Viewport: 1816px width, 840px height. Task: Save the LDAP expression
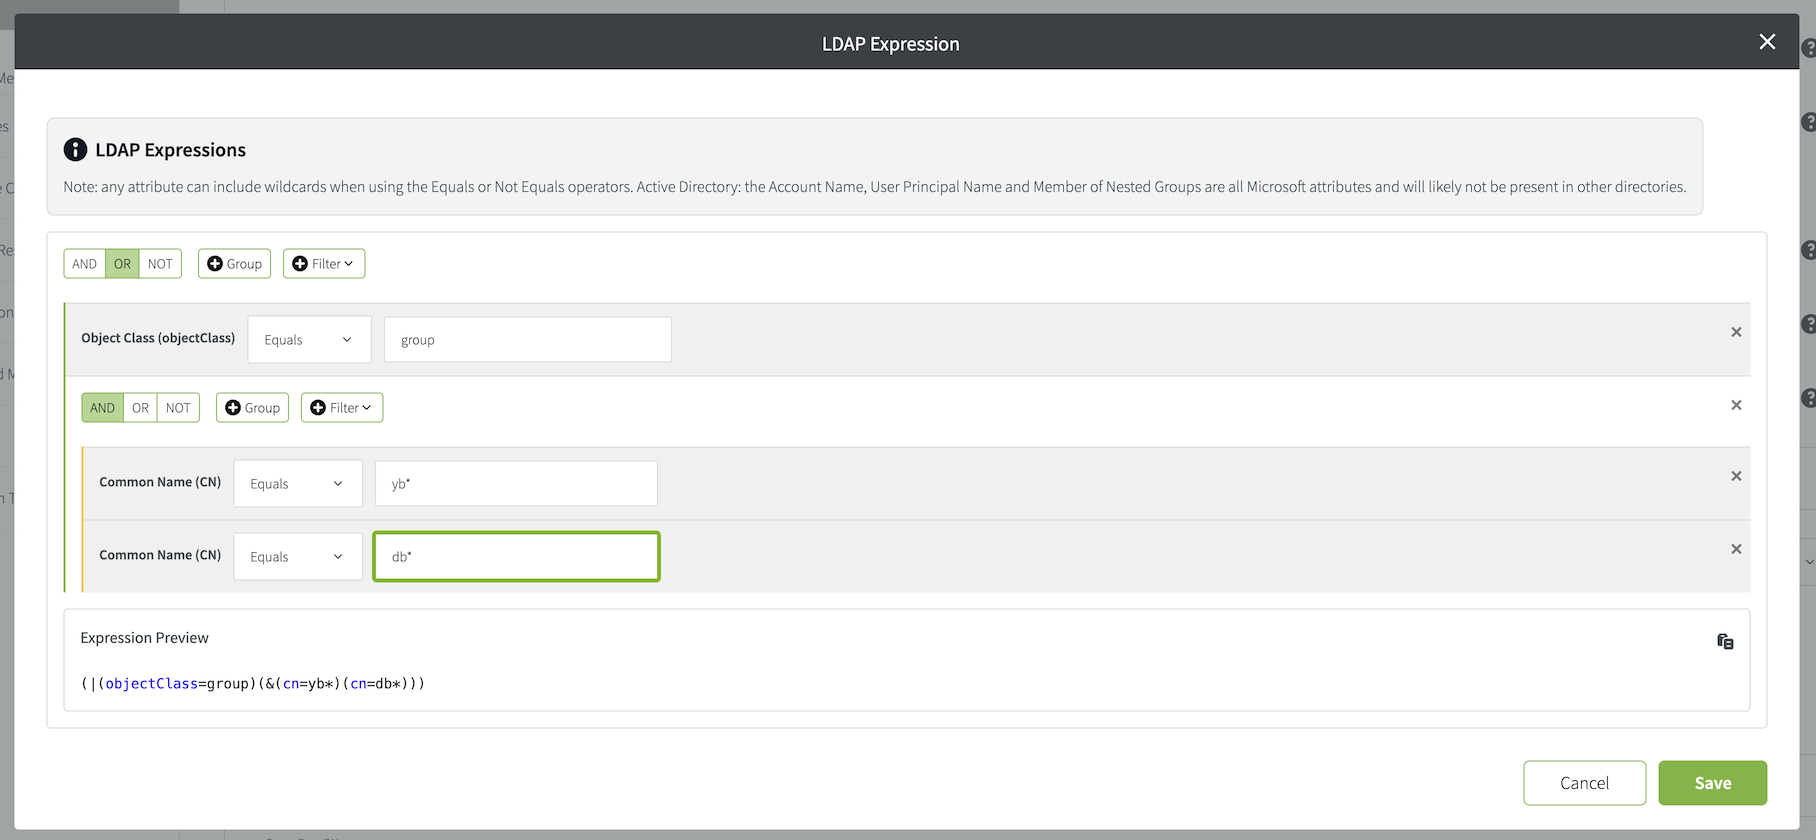[1712, 783]
